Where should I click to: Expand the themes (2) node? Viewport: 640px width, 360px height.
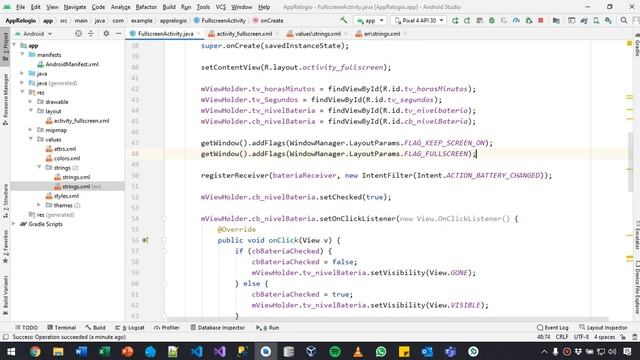[x=39, y=205]
